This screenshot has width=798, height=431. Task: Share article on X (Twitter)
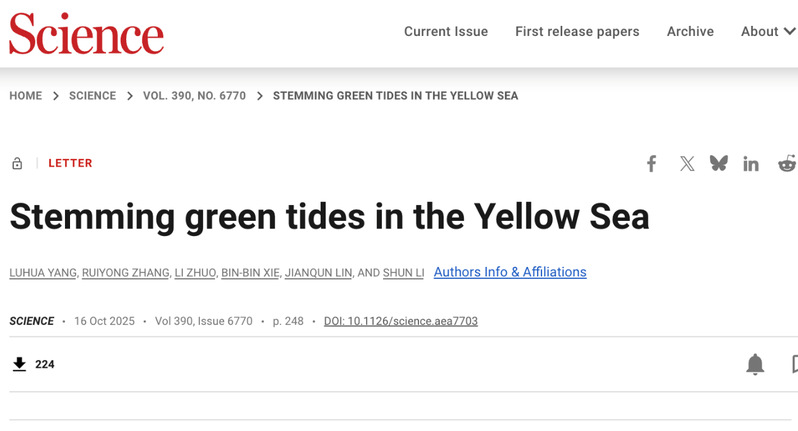pyautogui.click(x=687, y=164)
